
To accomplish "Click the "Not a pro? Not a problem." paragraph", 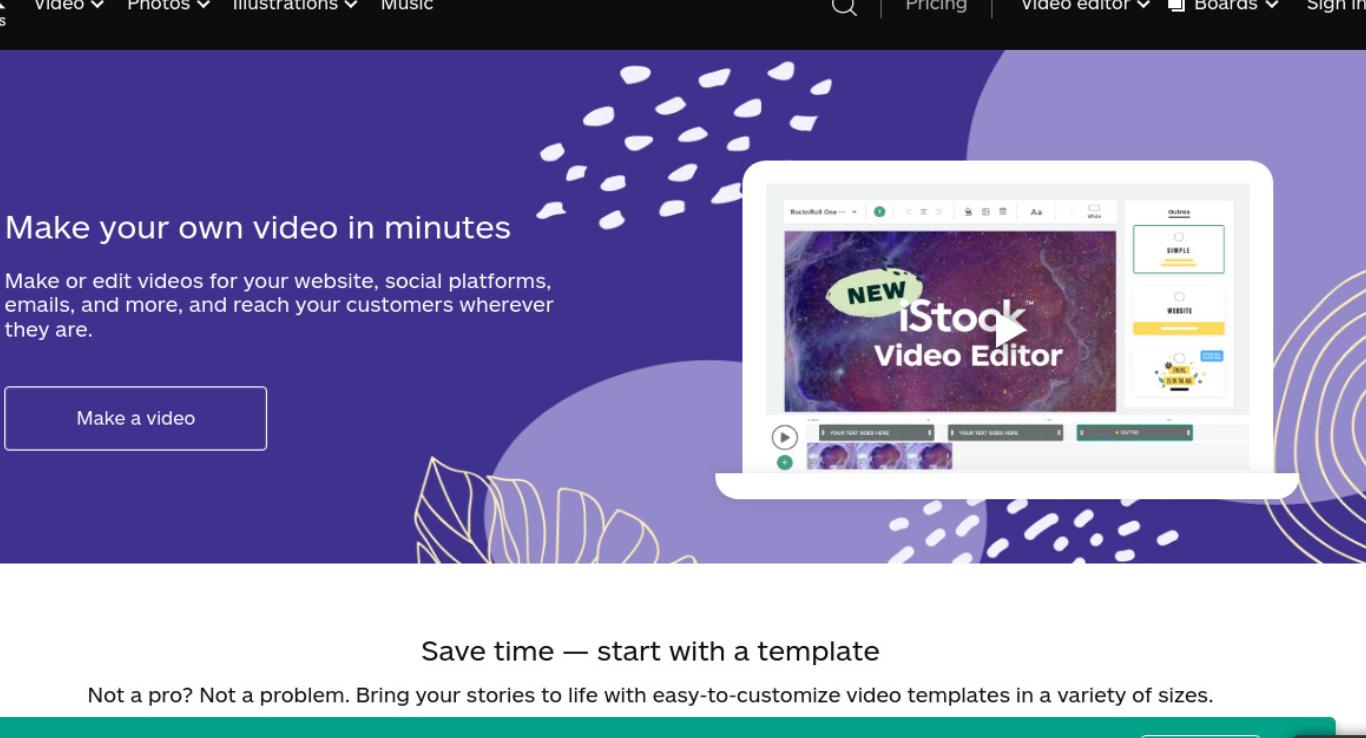I will [x=650, y=695].
